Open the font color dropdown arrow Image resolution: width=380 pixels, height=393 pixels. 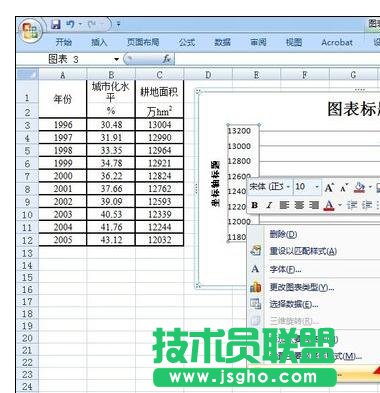[x=340, y=205]
